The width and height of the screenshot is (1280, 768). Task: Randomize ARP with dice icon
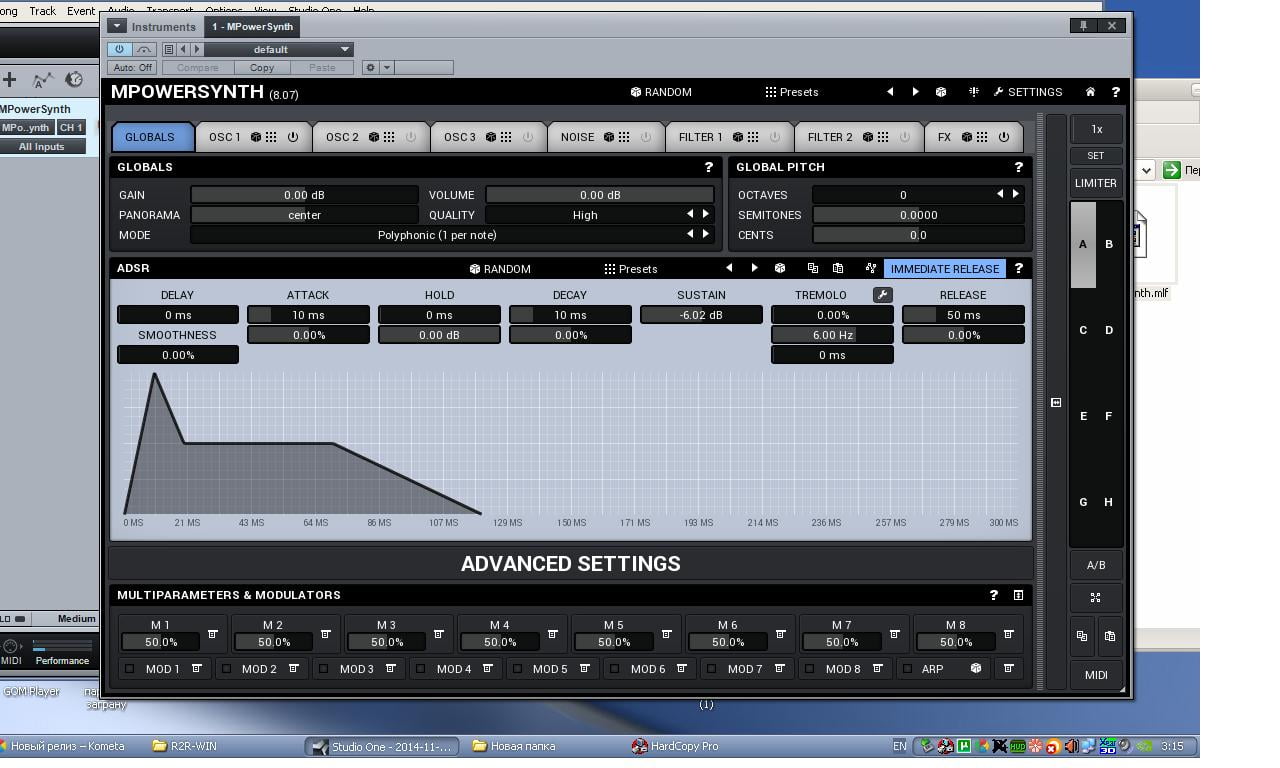[976, 668]
